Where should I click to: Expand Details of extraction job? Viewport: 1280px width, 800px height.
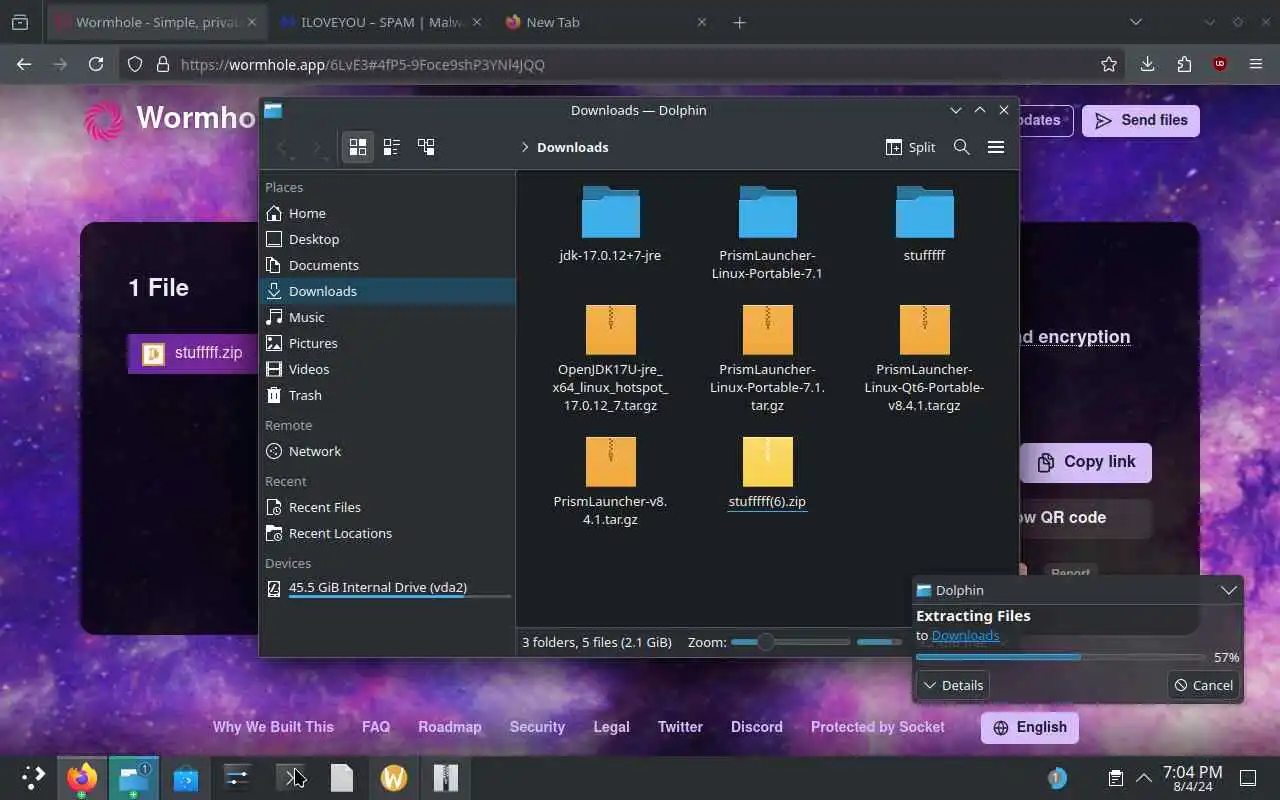953,685
